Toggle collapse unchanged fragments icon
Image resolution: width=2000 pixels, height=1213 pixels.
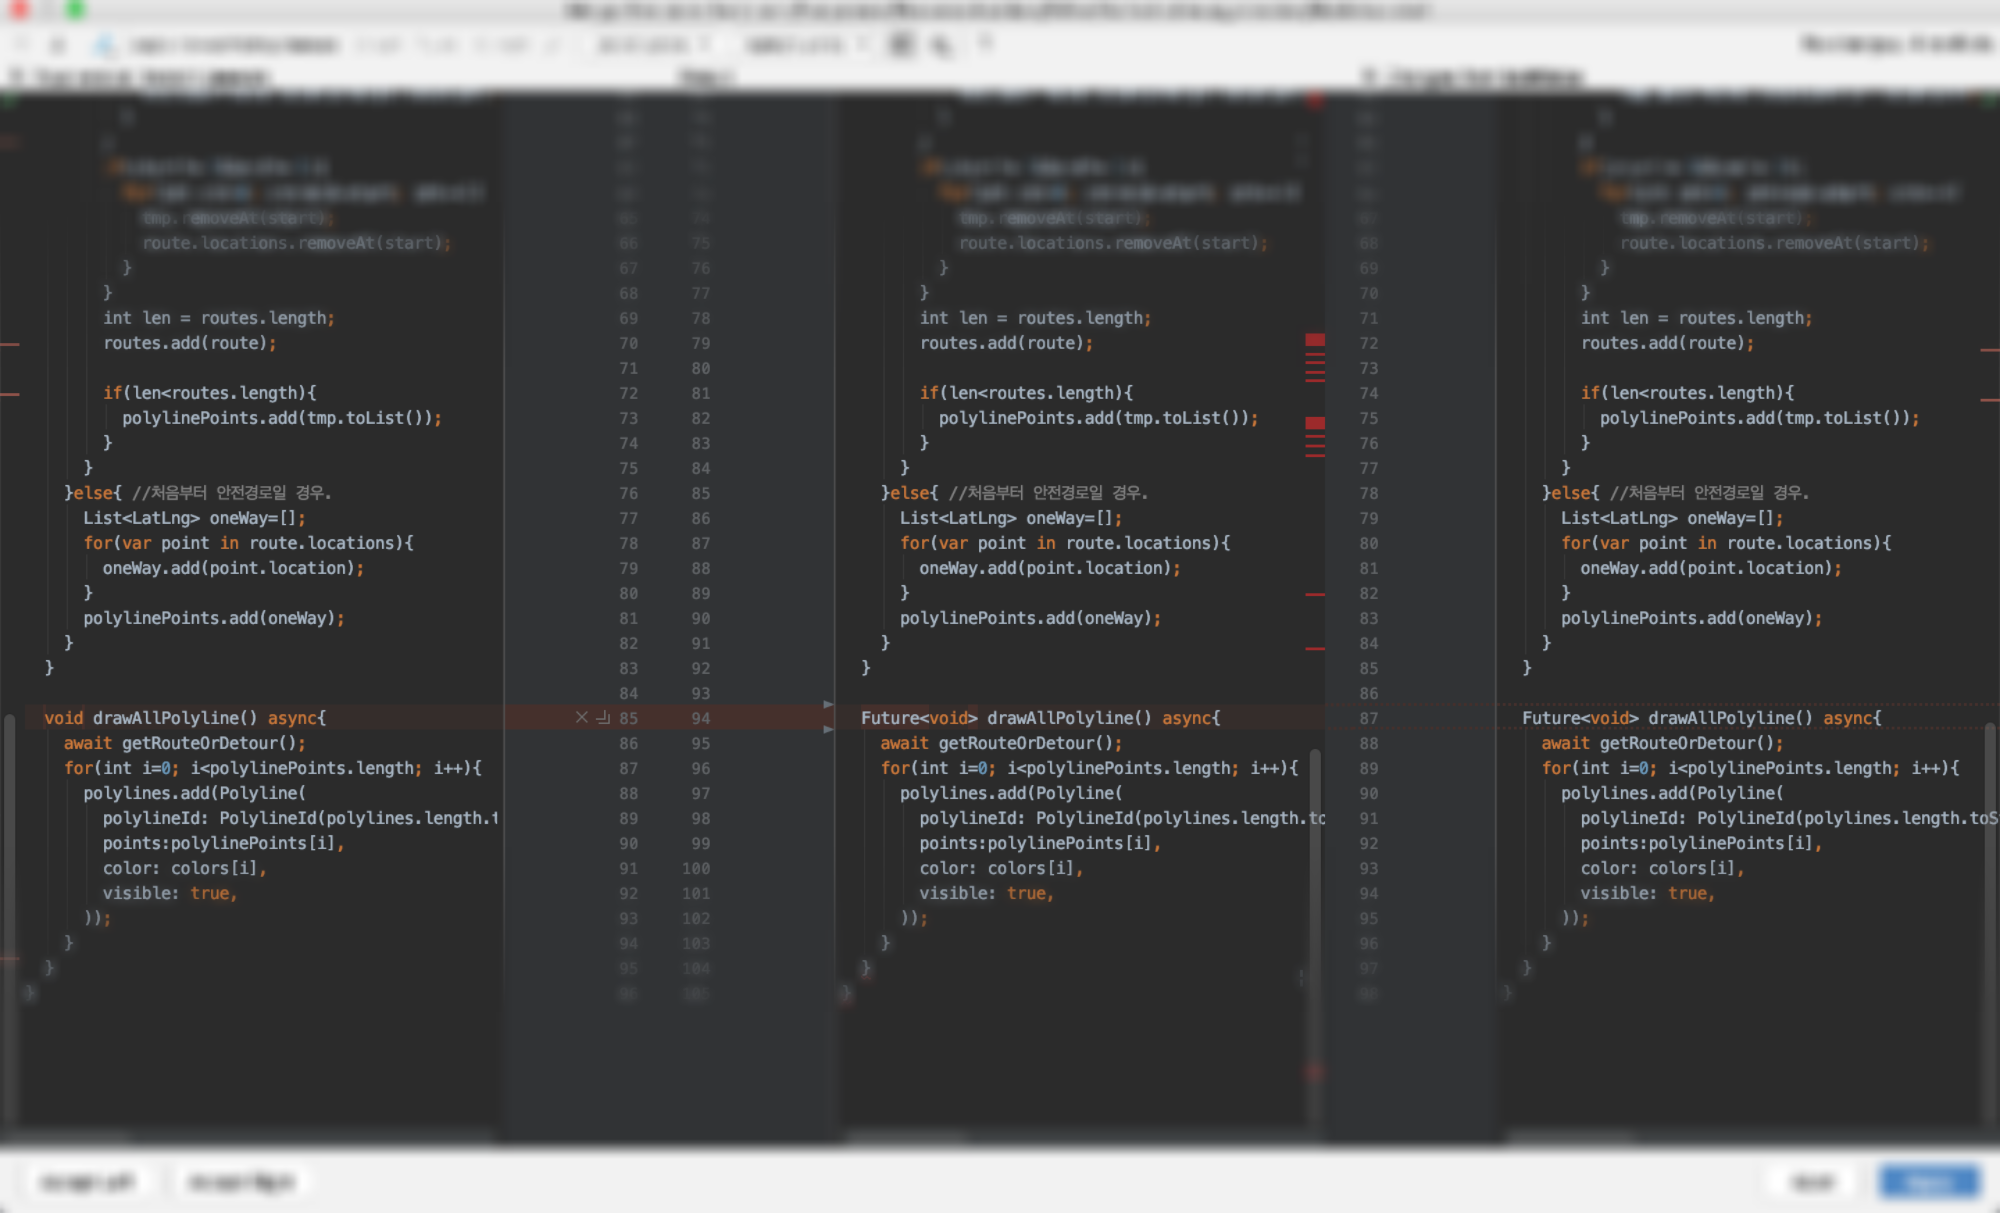click(x=902, y=45)
